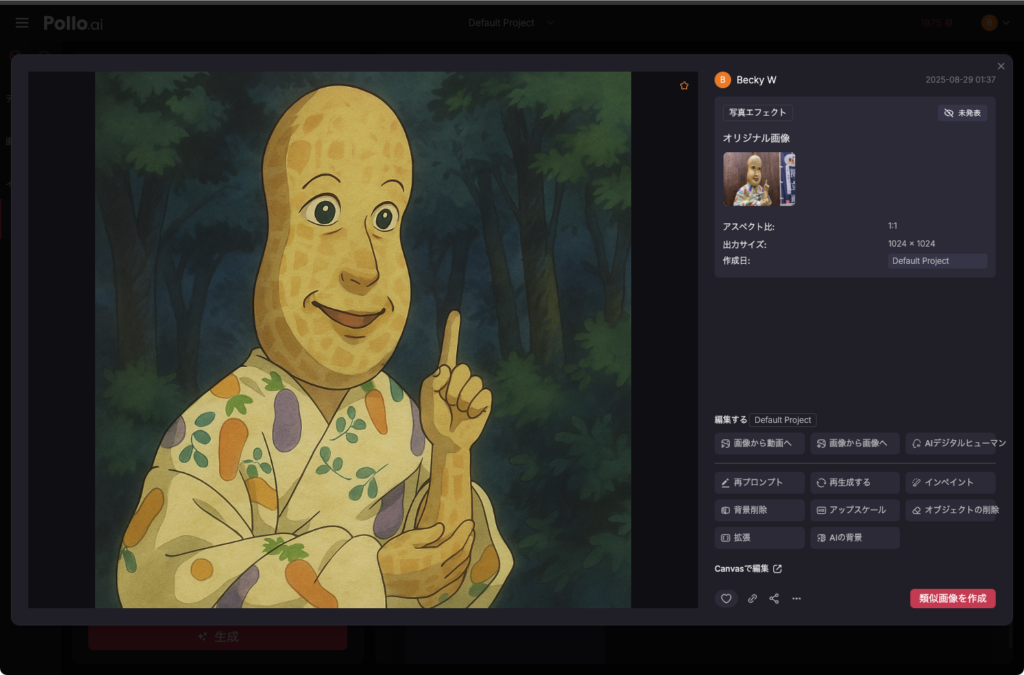1024x675 pixels.
Task: Like the image with heart icon
Action: coord(726,599)
